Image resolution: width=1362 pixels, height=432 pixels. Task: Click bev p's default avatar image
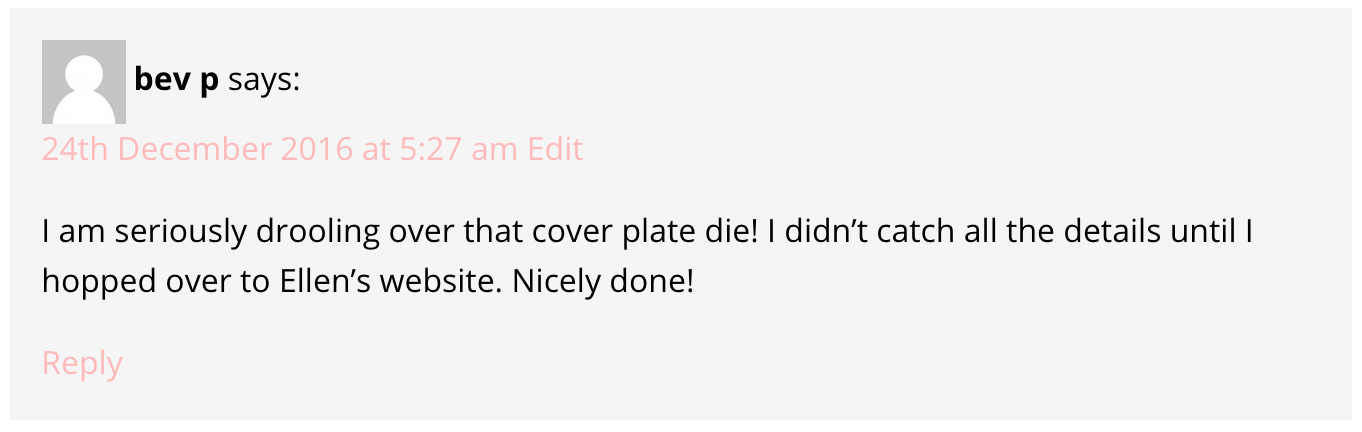point(83,82)
